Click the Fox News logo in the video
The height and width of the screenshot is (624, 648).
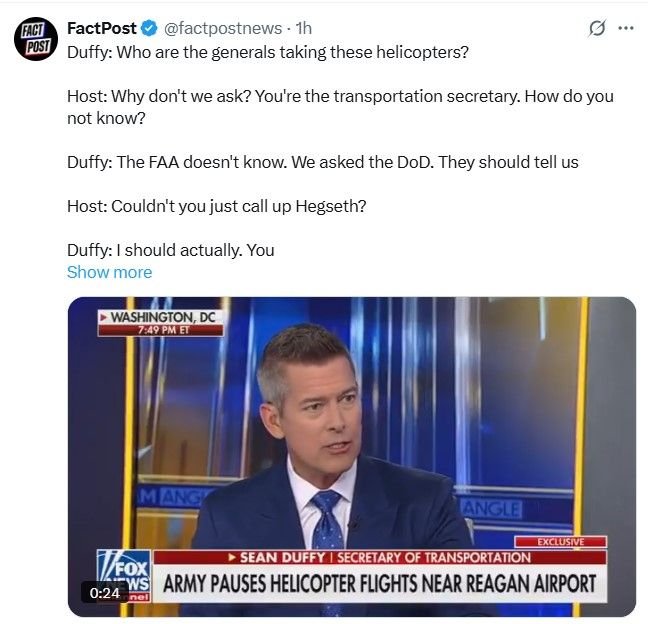(124, 575)
